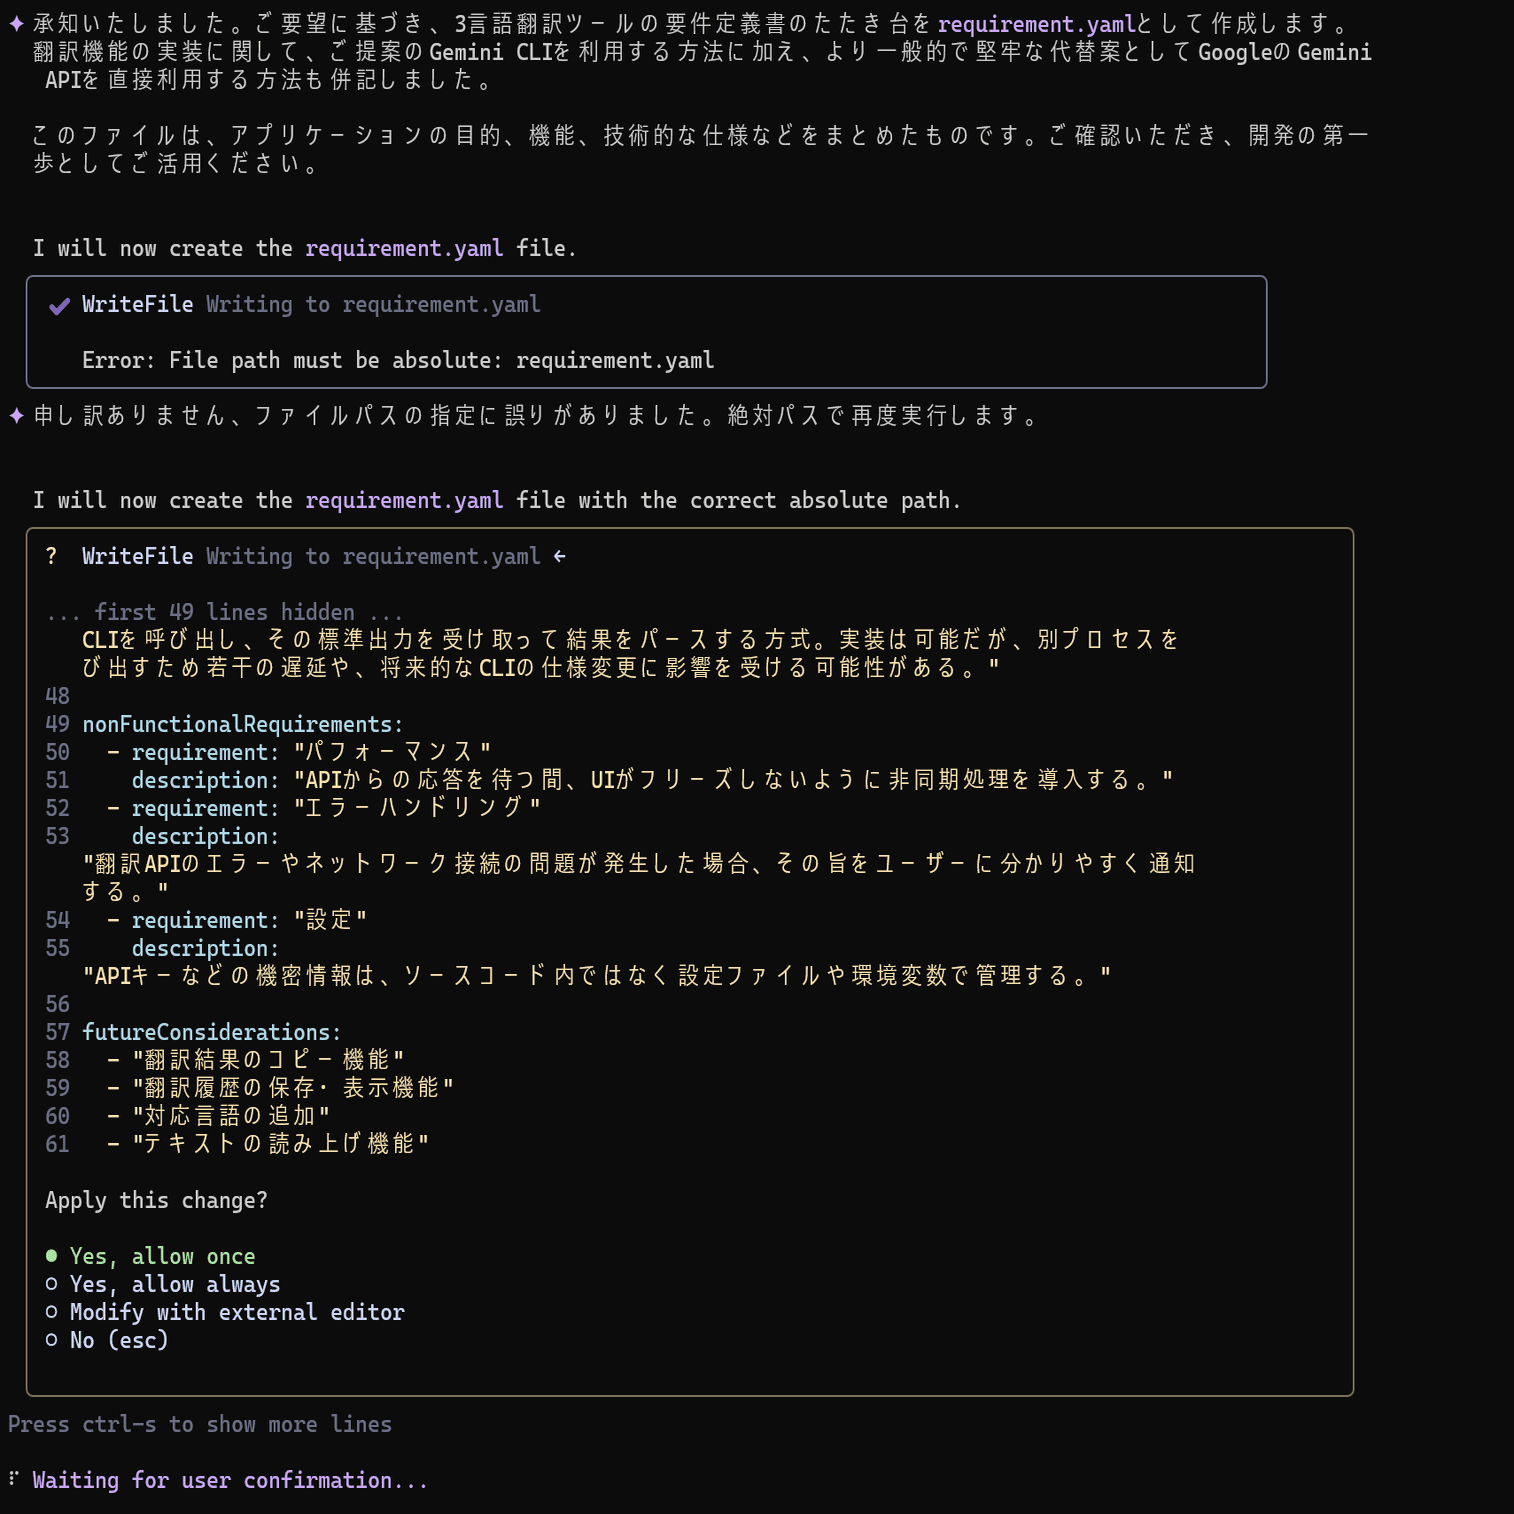Viewport: 1514px width, 1514px height.
Task: Expand the first 49 hidden lines
Action: coord(224,611)
